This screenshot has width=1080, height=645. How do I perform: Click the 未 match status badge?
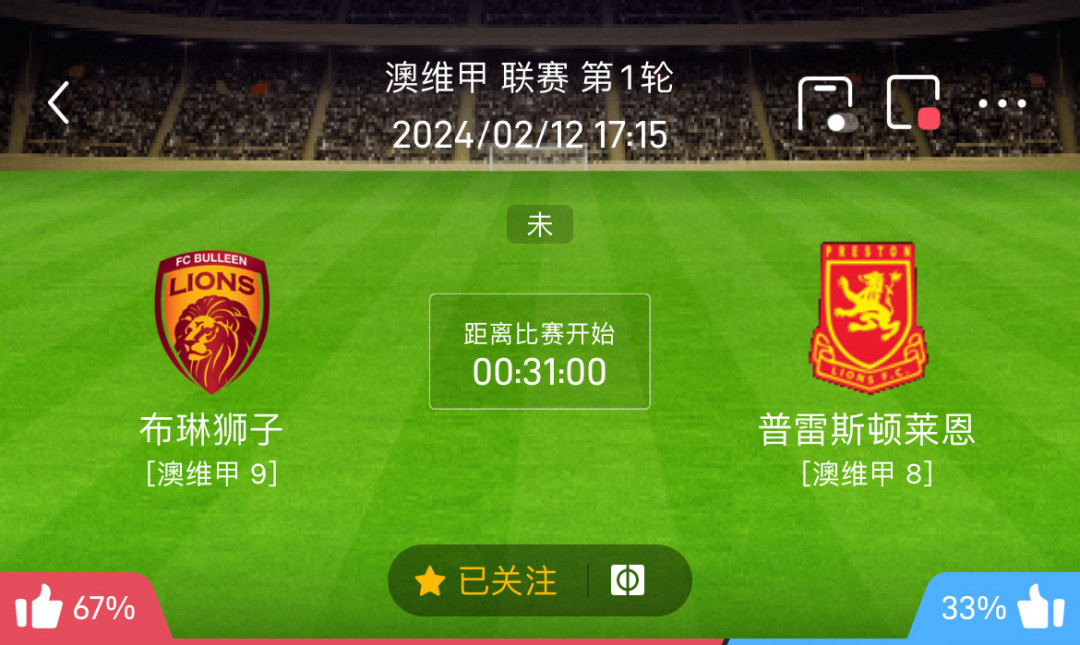pyautogui.click(x=540, y=225)
